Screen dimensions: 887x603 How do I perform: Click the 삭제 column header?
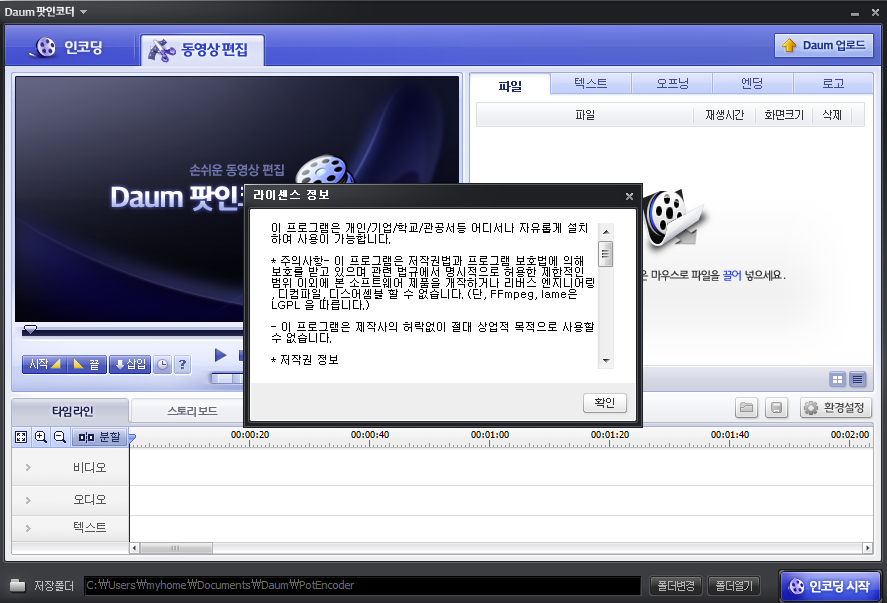pyautogui.click(x=832, y=115)
